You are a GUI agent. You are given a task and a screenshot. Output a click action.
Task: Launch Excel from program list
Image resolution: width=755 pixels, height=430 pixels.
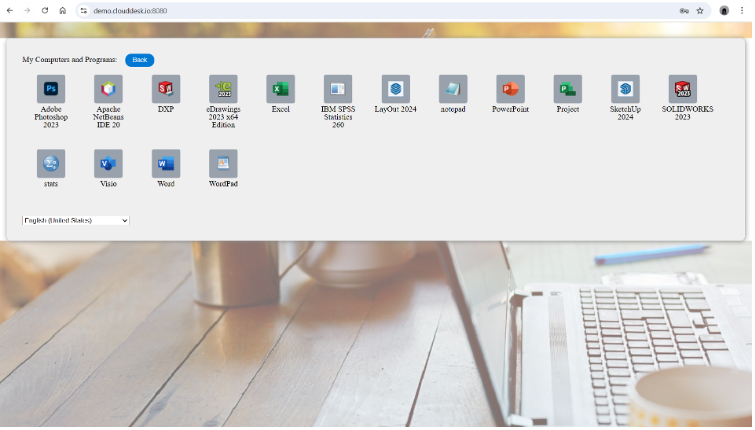pyautogui.click(x=280, y=89)
